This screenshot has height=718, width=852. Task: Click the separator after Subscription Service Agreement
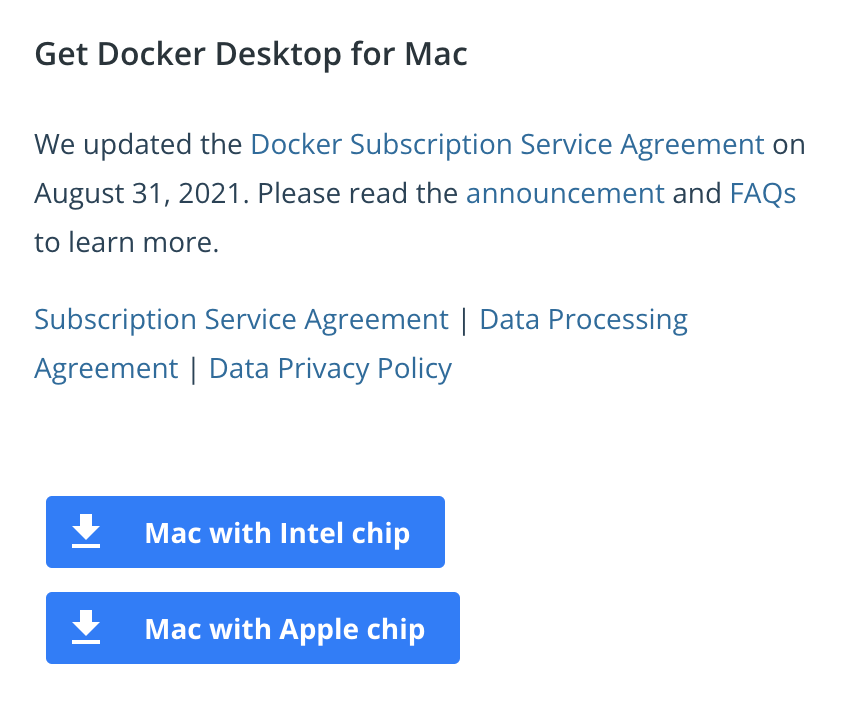coord(464,321)
